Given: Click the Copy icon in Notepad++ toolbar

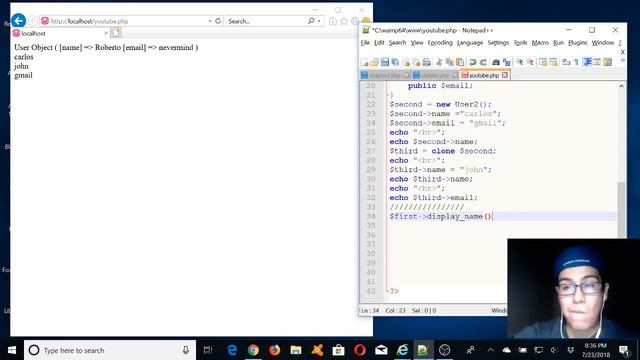Looking at the screenshot, I should (449, 62).
